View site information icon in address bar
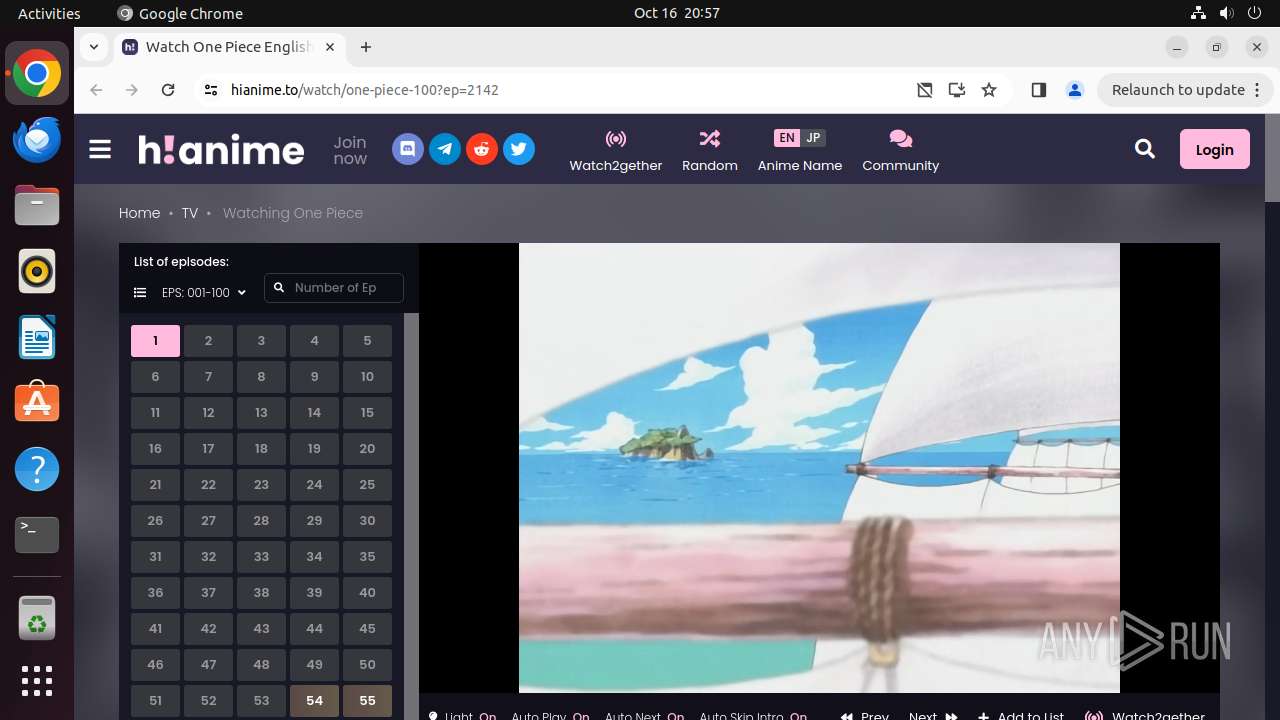This screenshot has height=720, width=1280. click(x=210, y=90)
